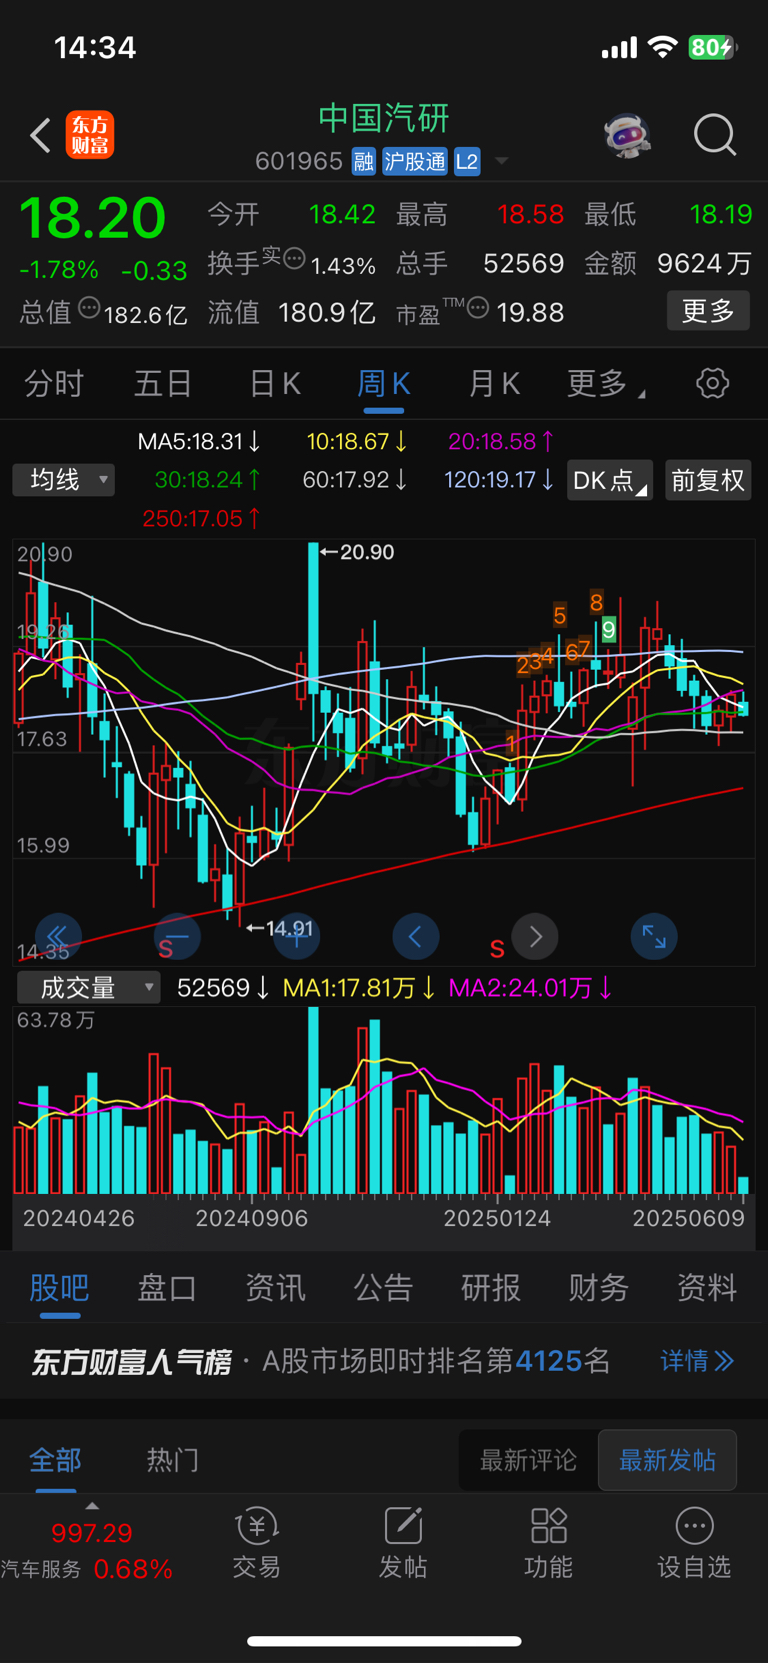Image resolution: width=768 pixels, height=1663 pixels.
Task: Open the 资讯 tab
Action: 275,1287
